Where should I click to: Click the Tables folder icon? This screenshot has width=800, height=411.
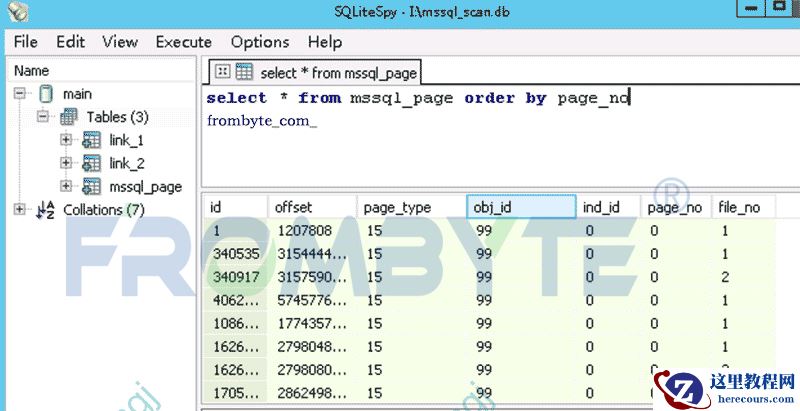pyautogui.click(x=68, y=117)
